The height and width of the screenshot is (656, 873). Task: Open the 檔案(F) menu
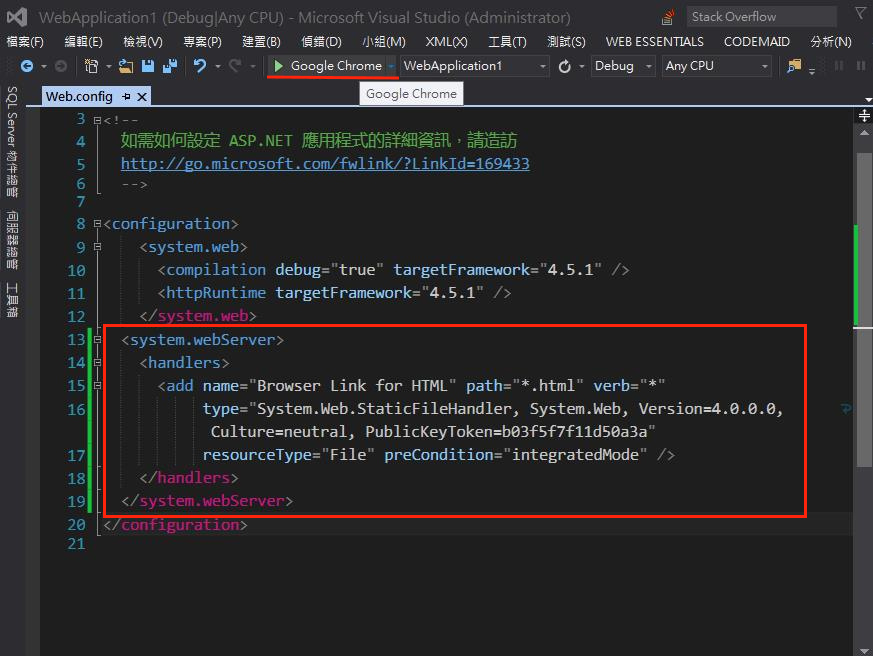click(25, 42)
